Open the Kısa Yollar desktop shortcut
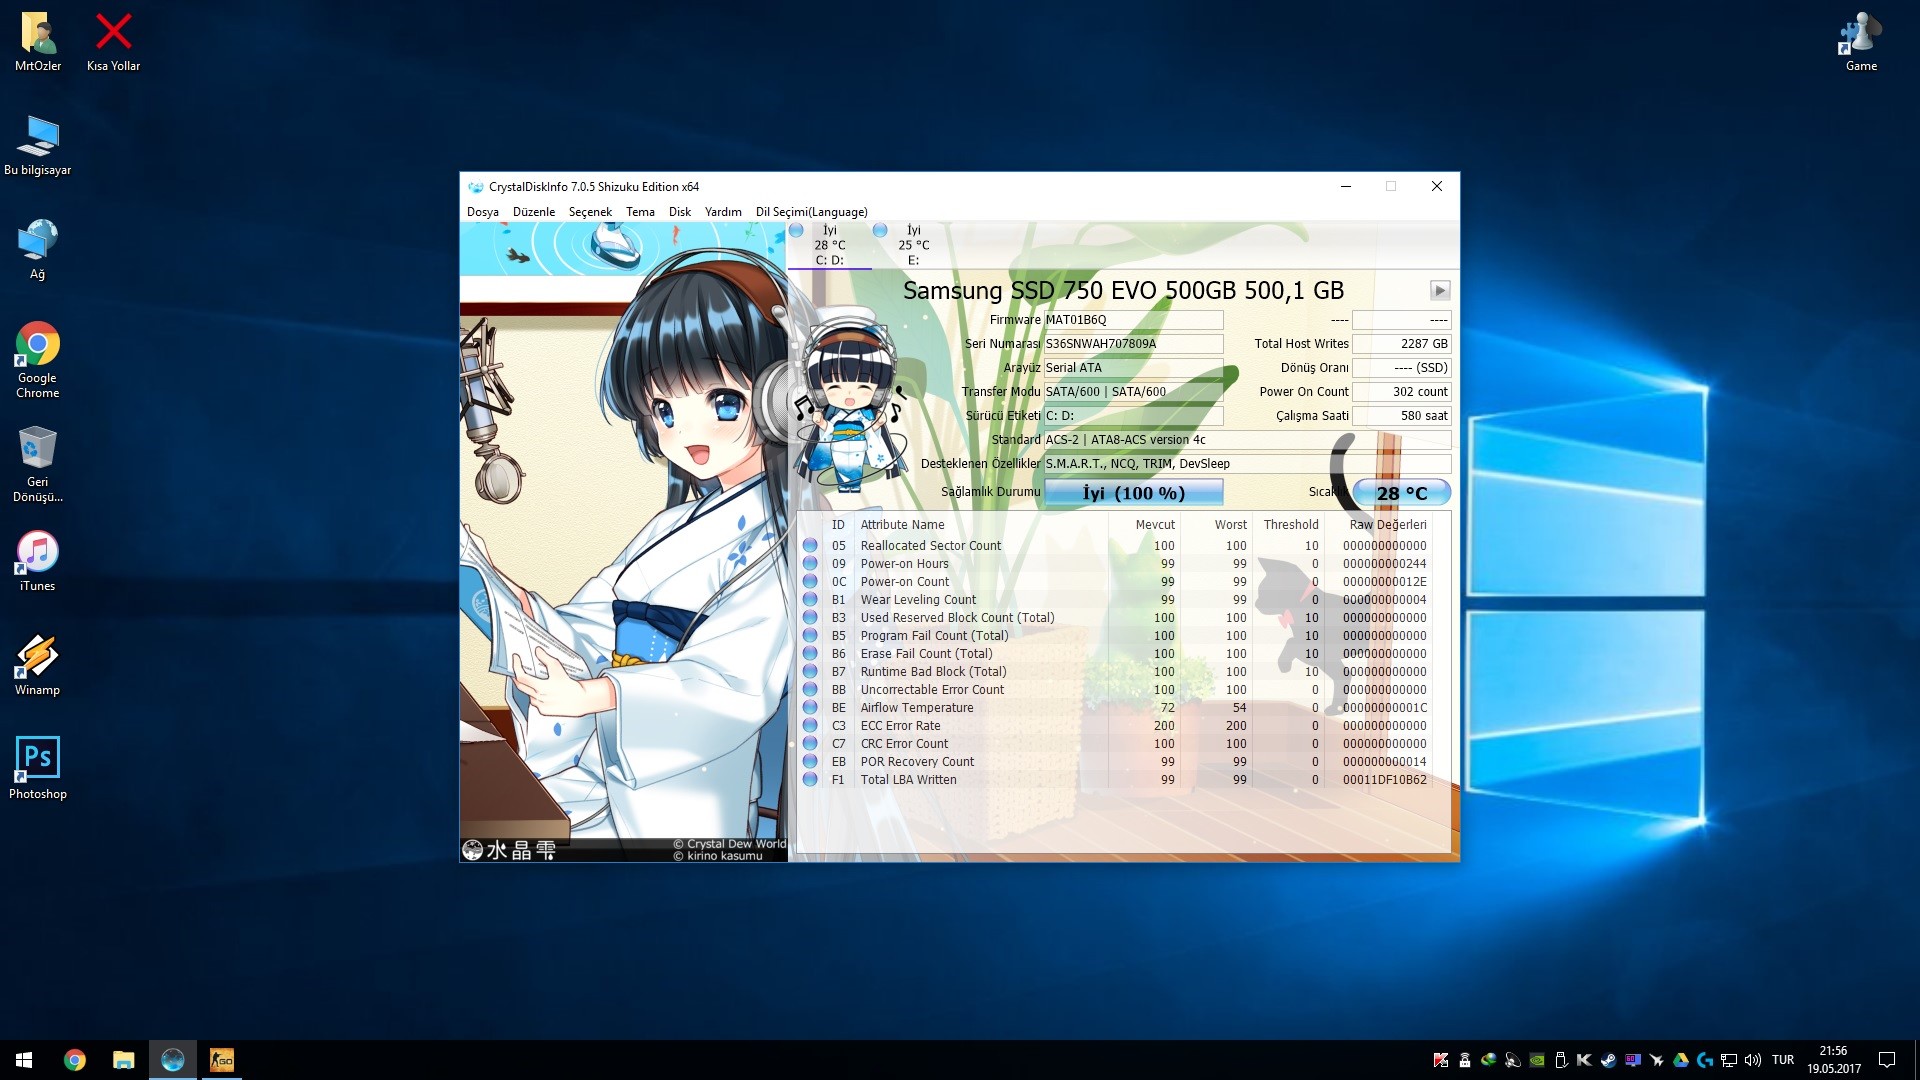This screenshot has height=1080, width=1920. tap(113, 42)
